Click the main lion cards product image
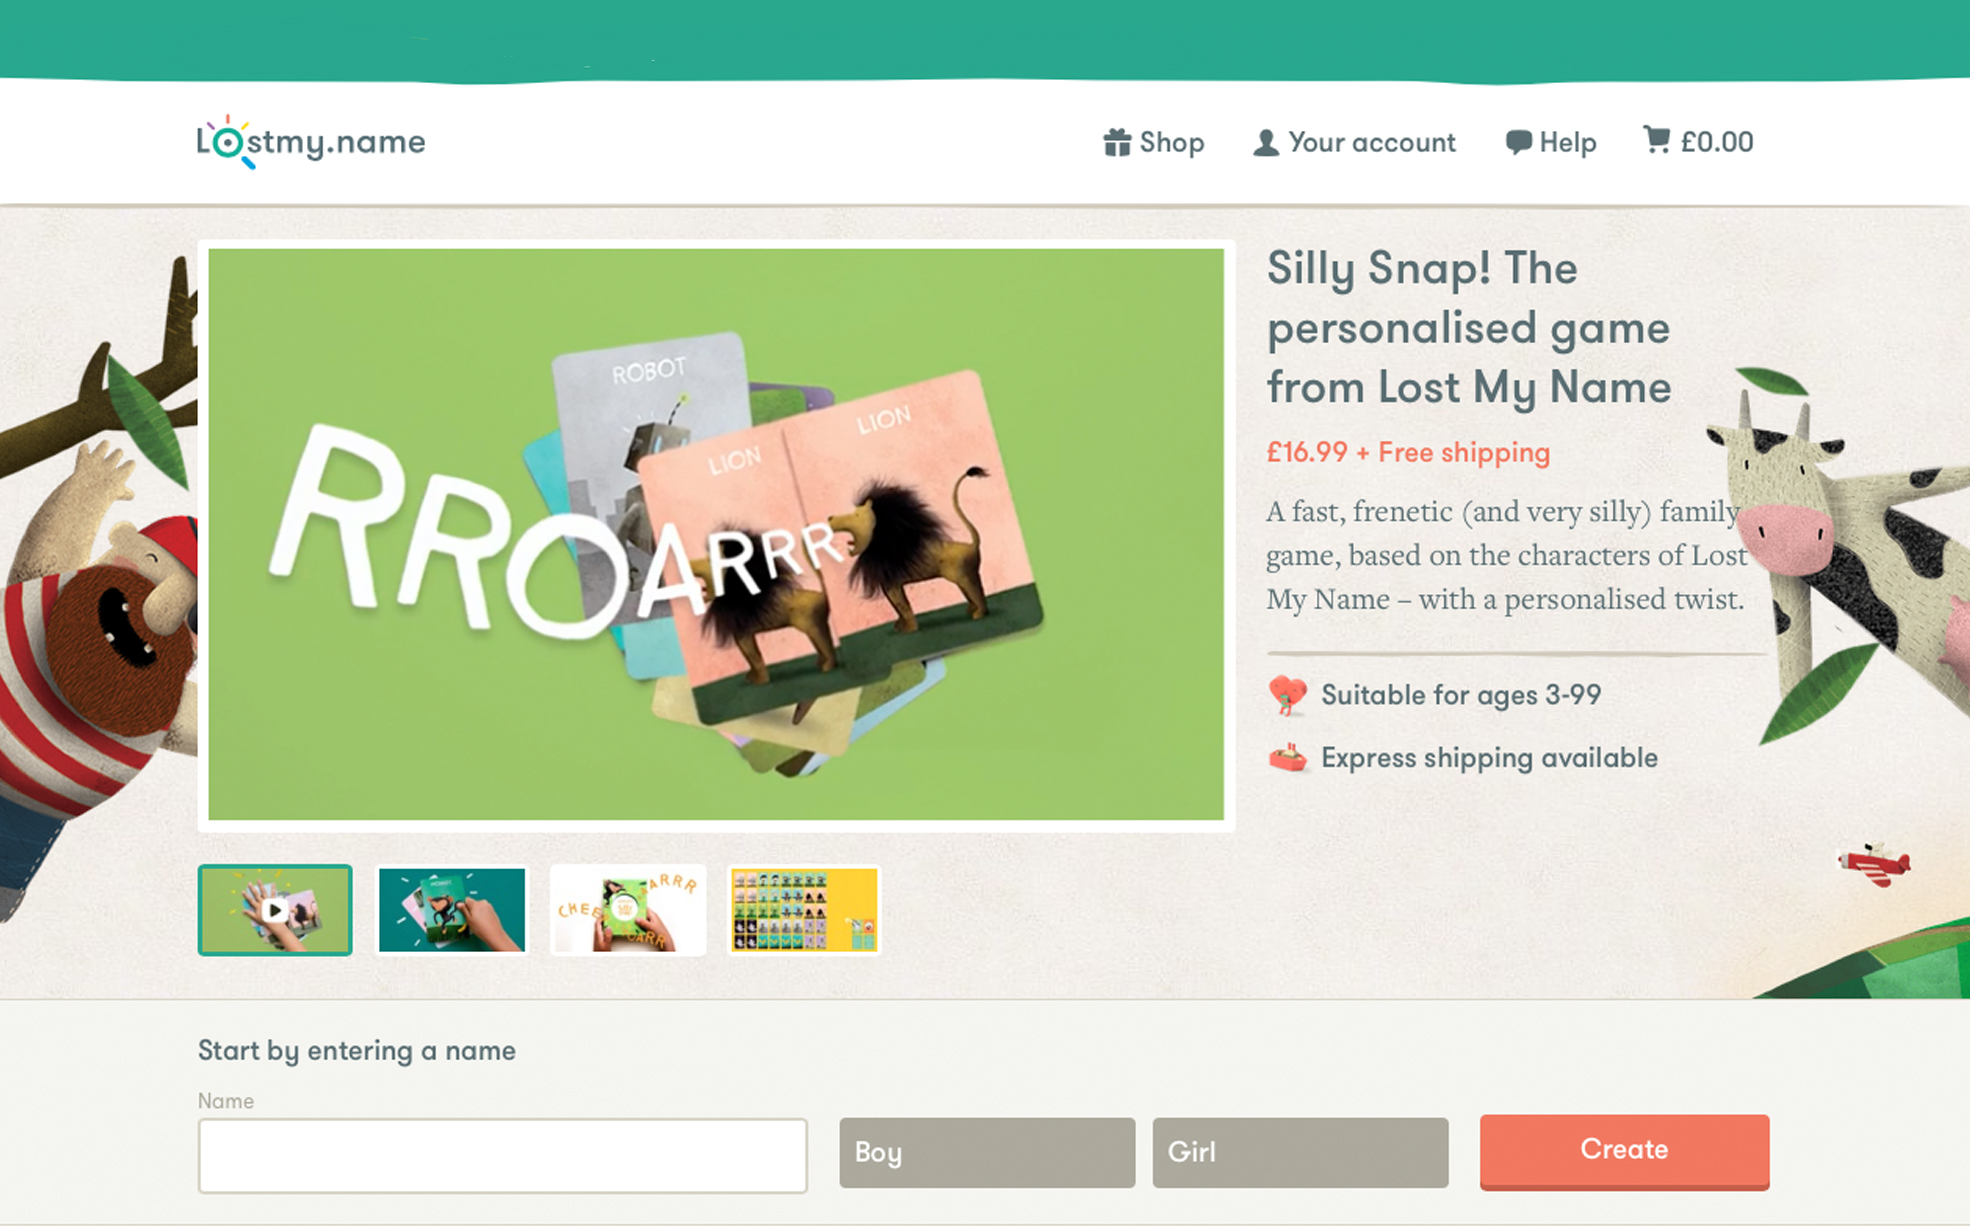This screenshot has height=1228, width=1970. (x=716, y=535)
